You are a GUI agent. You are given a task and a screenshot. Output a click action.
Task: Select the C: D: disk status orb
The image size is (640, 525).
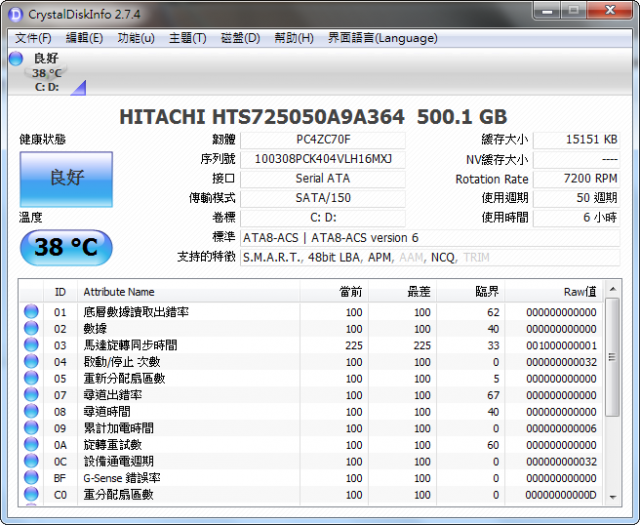(16, 58)
